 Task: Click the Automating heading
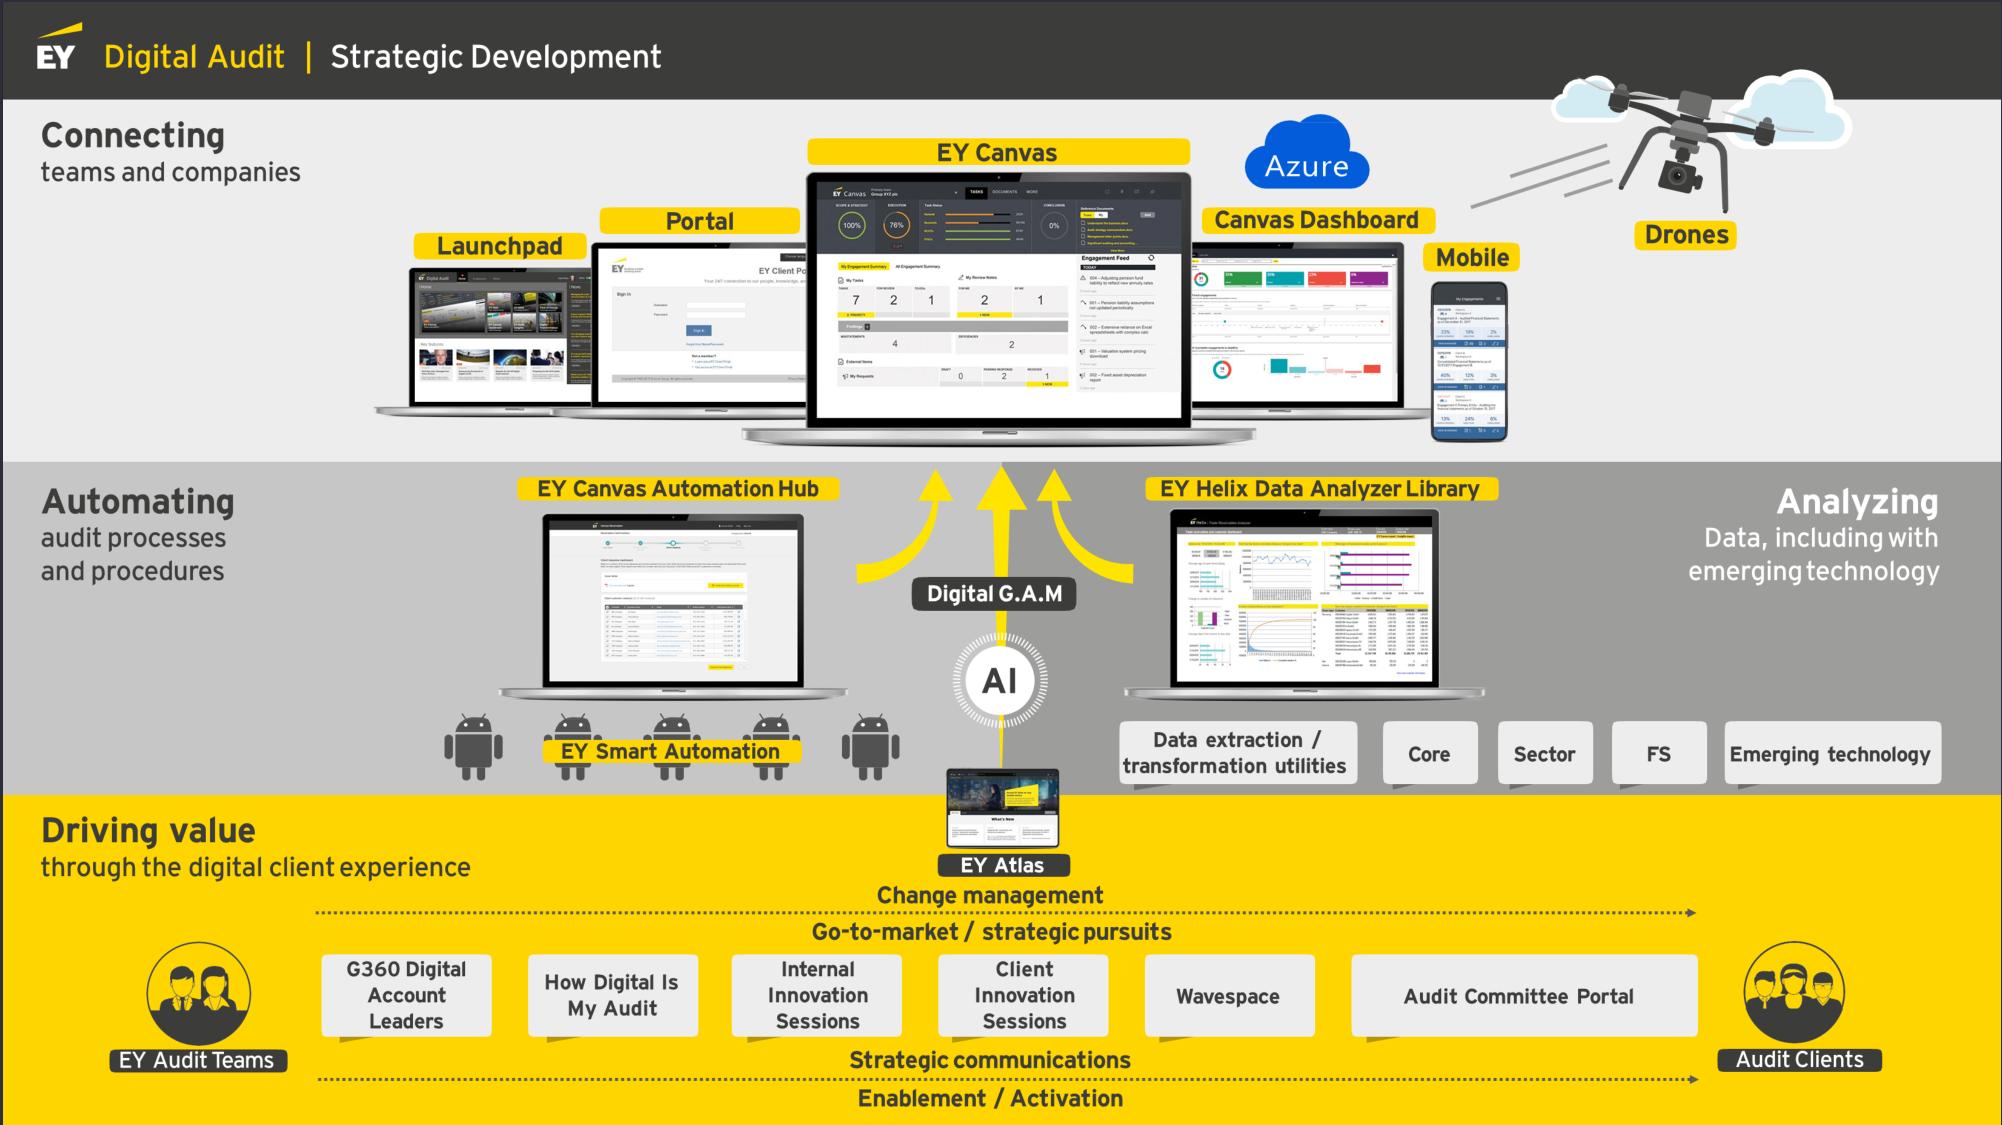pyautogui.click(x=138, y=501)
